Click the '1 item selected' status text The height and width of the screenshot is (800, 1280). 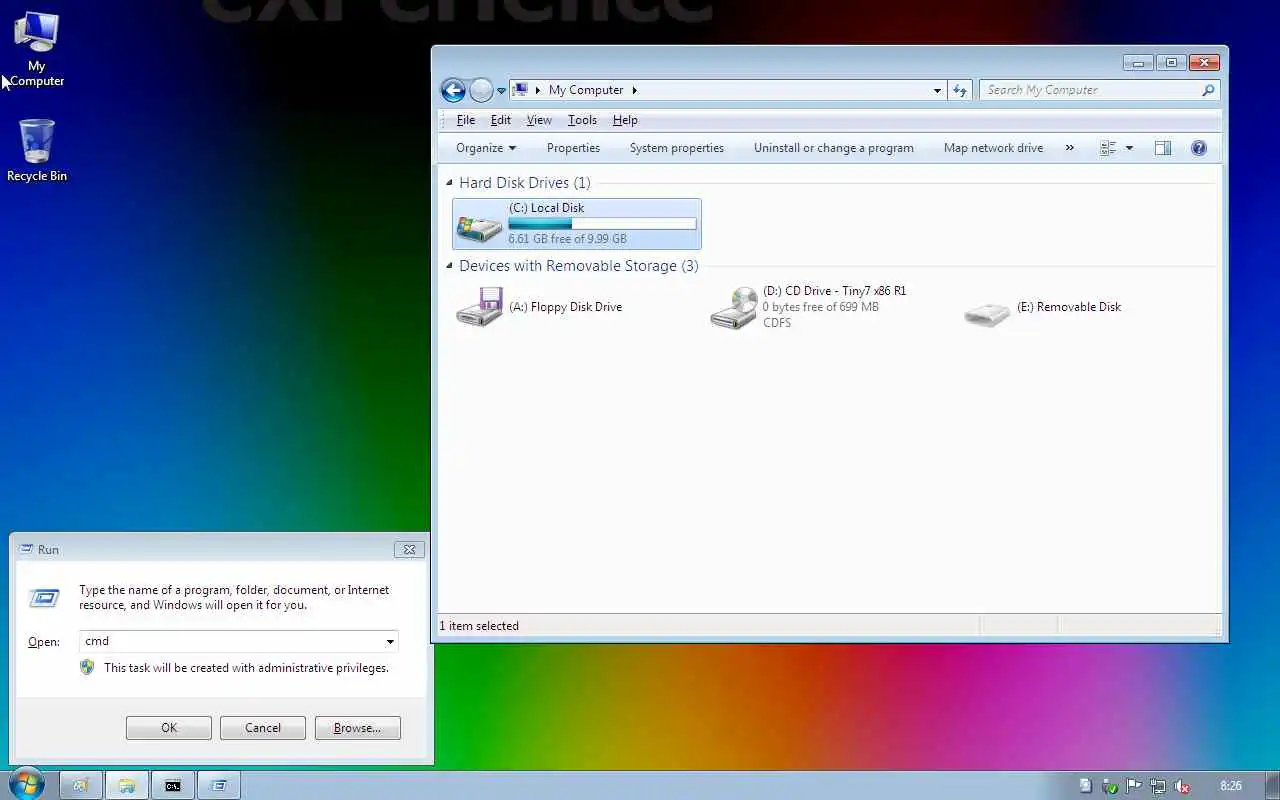pyautogui.click(x=479, y=626)
